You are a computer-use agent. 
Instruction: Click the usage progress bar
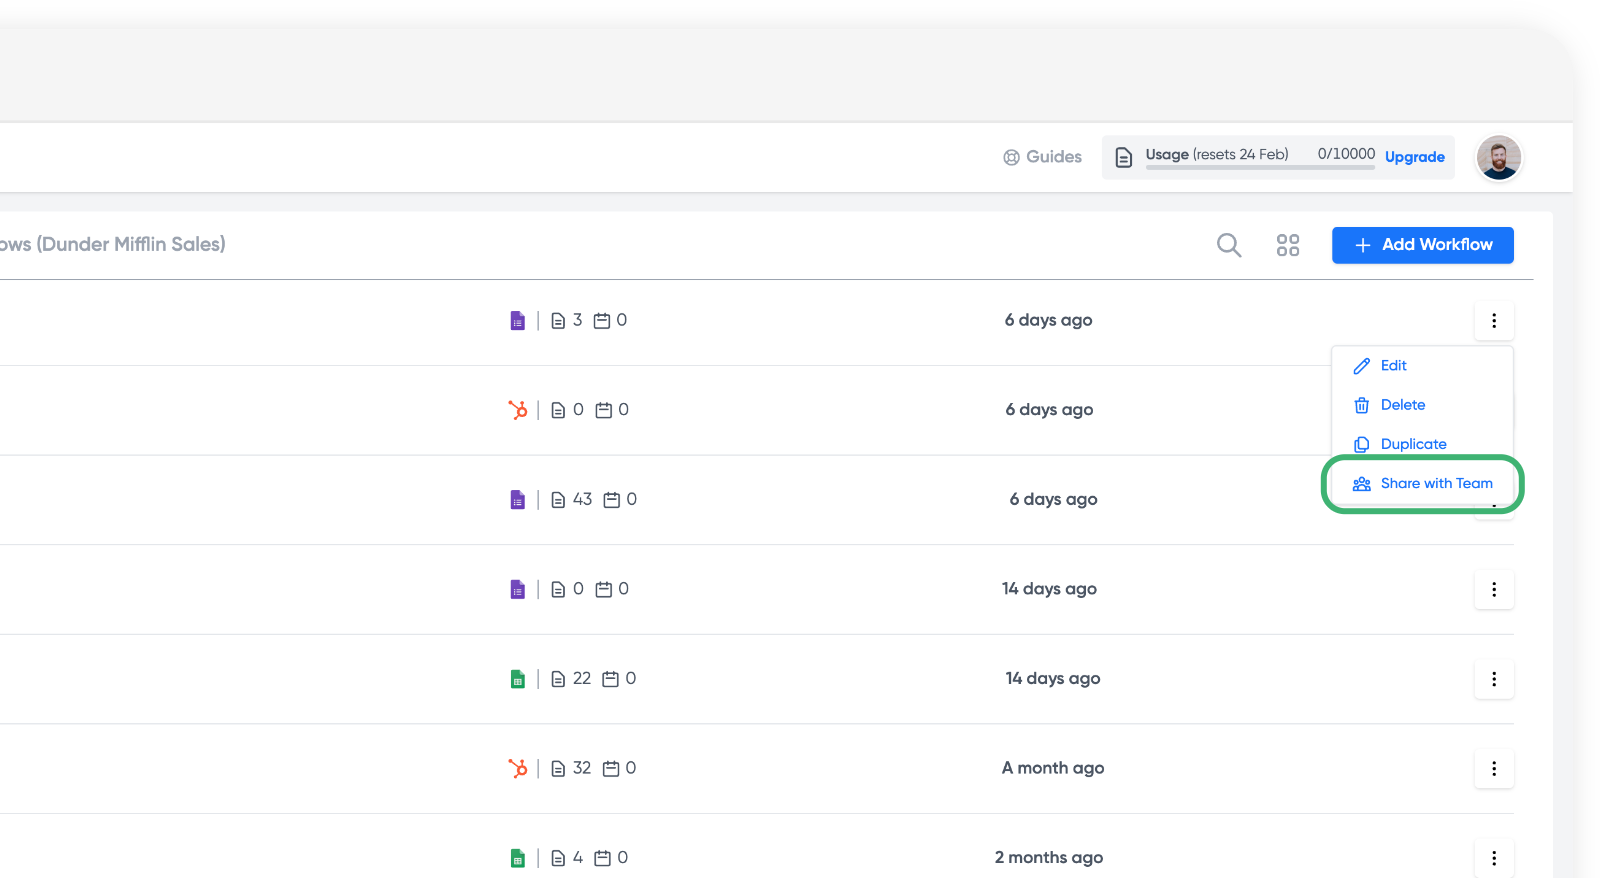[1260, 168]
